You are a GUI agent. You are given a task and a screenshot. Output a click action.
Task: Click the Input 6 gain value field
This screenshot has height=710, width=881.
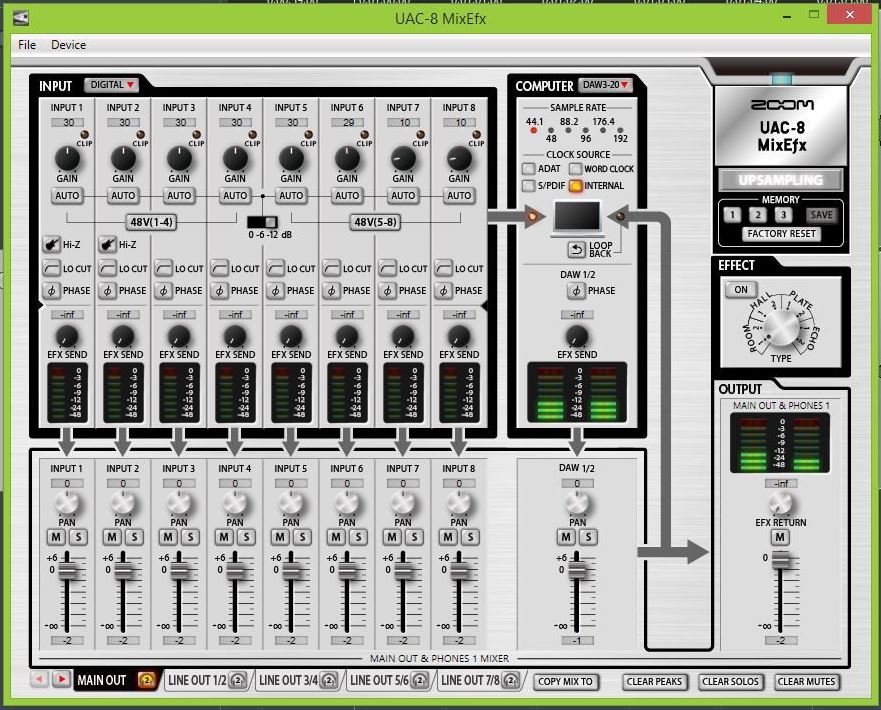click(x=348, y=122)
